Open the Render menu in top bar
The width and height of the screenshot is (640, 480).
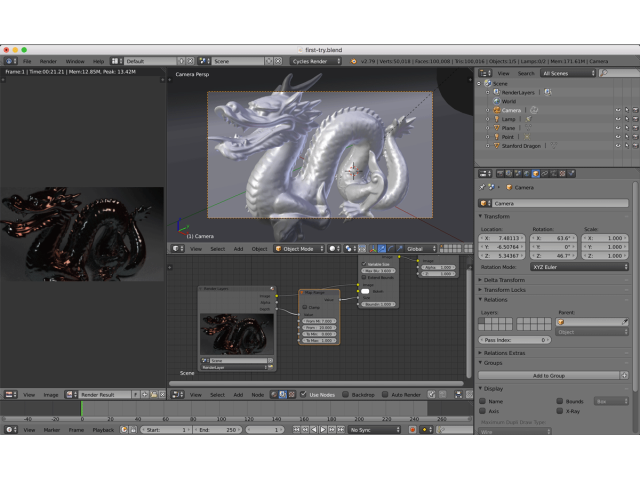(48, 61)
